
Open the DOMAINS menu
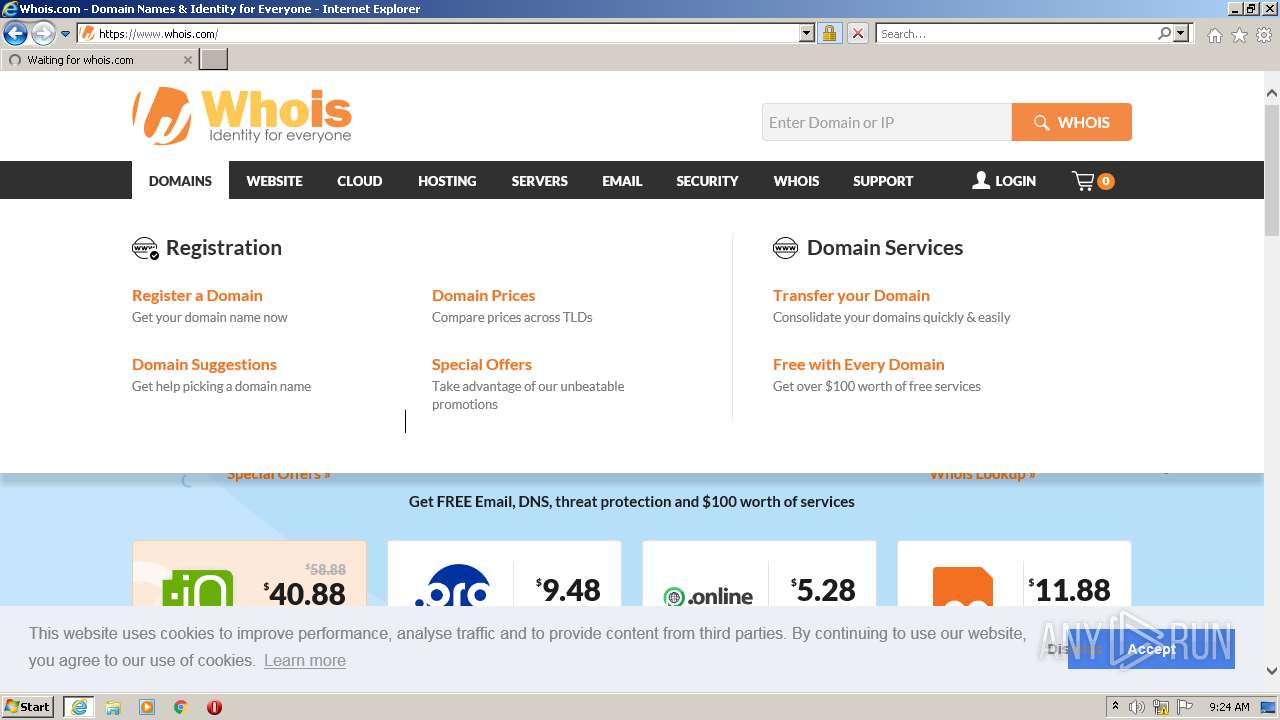point(180,181)
